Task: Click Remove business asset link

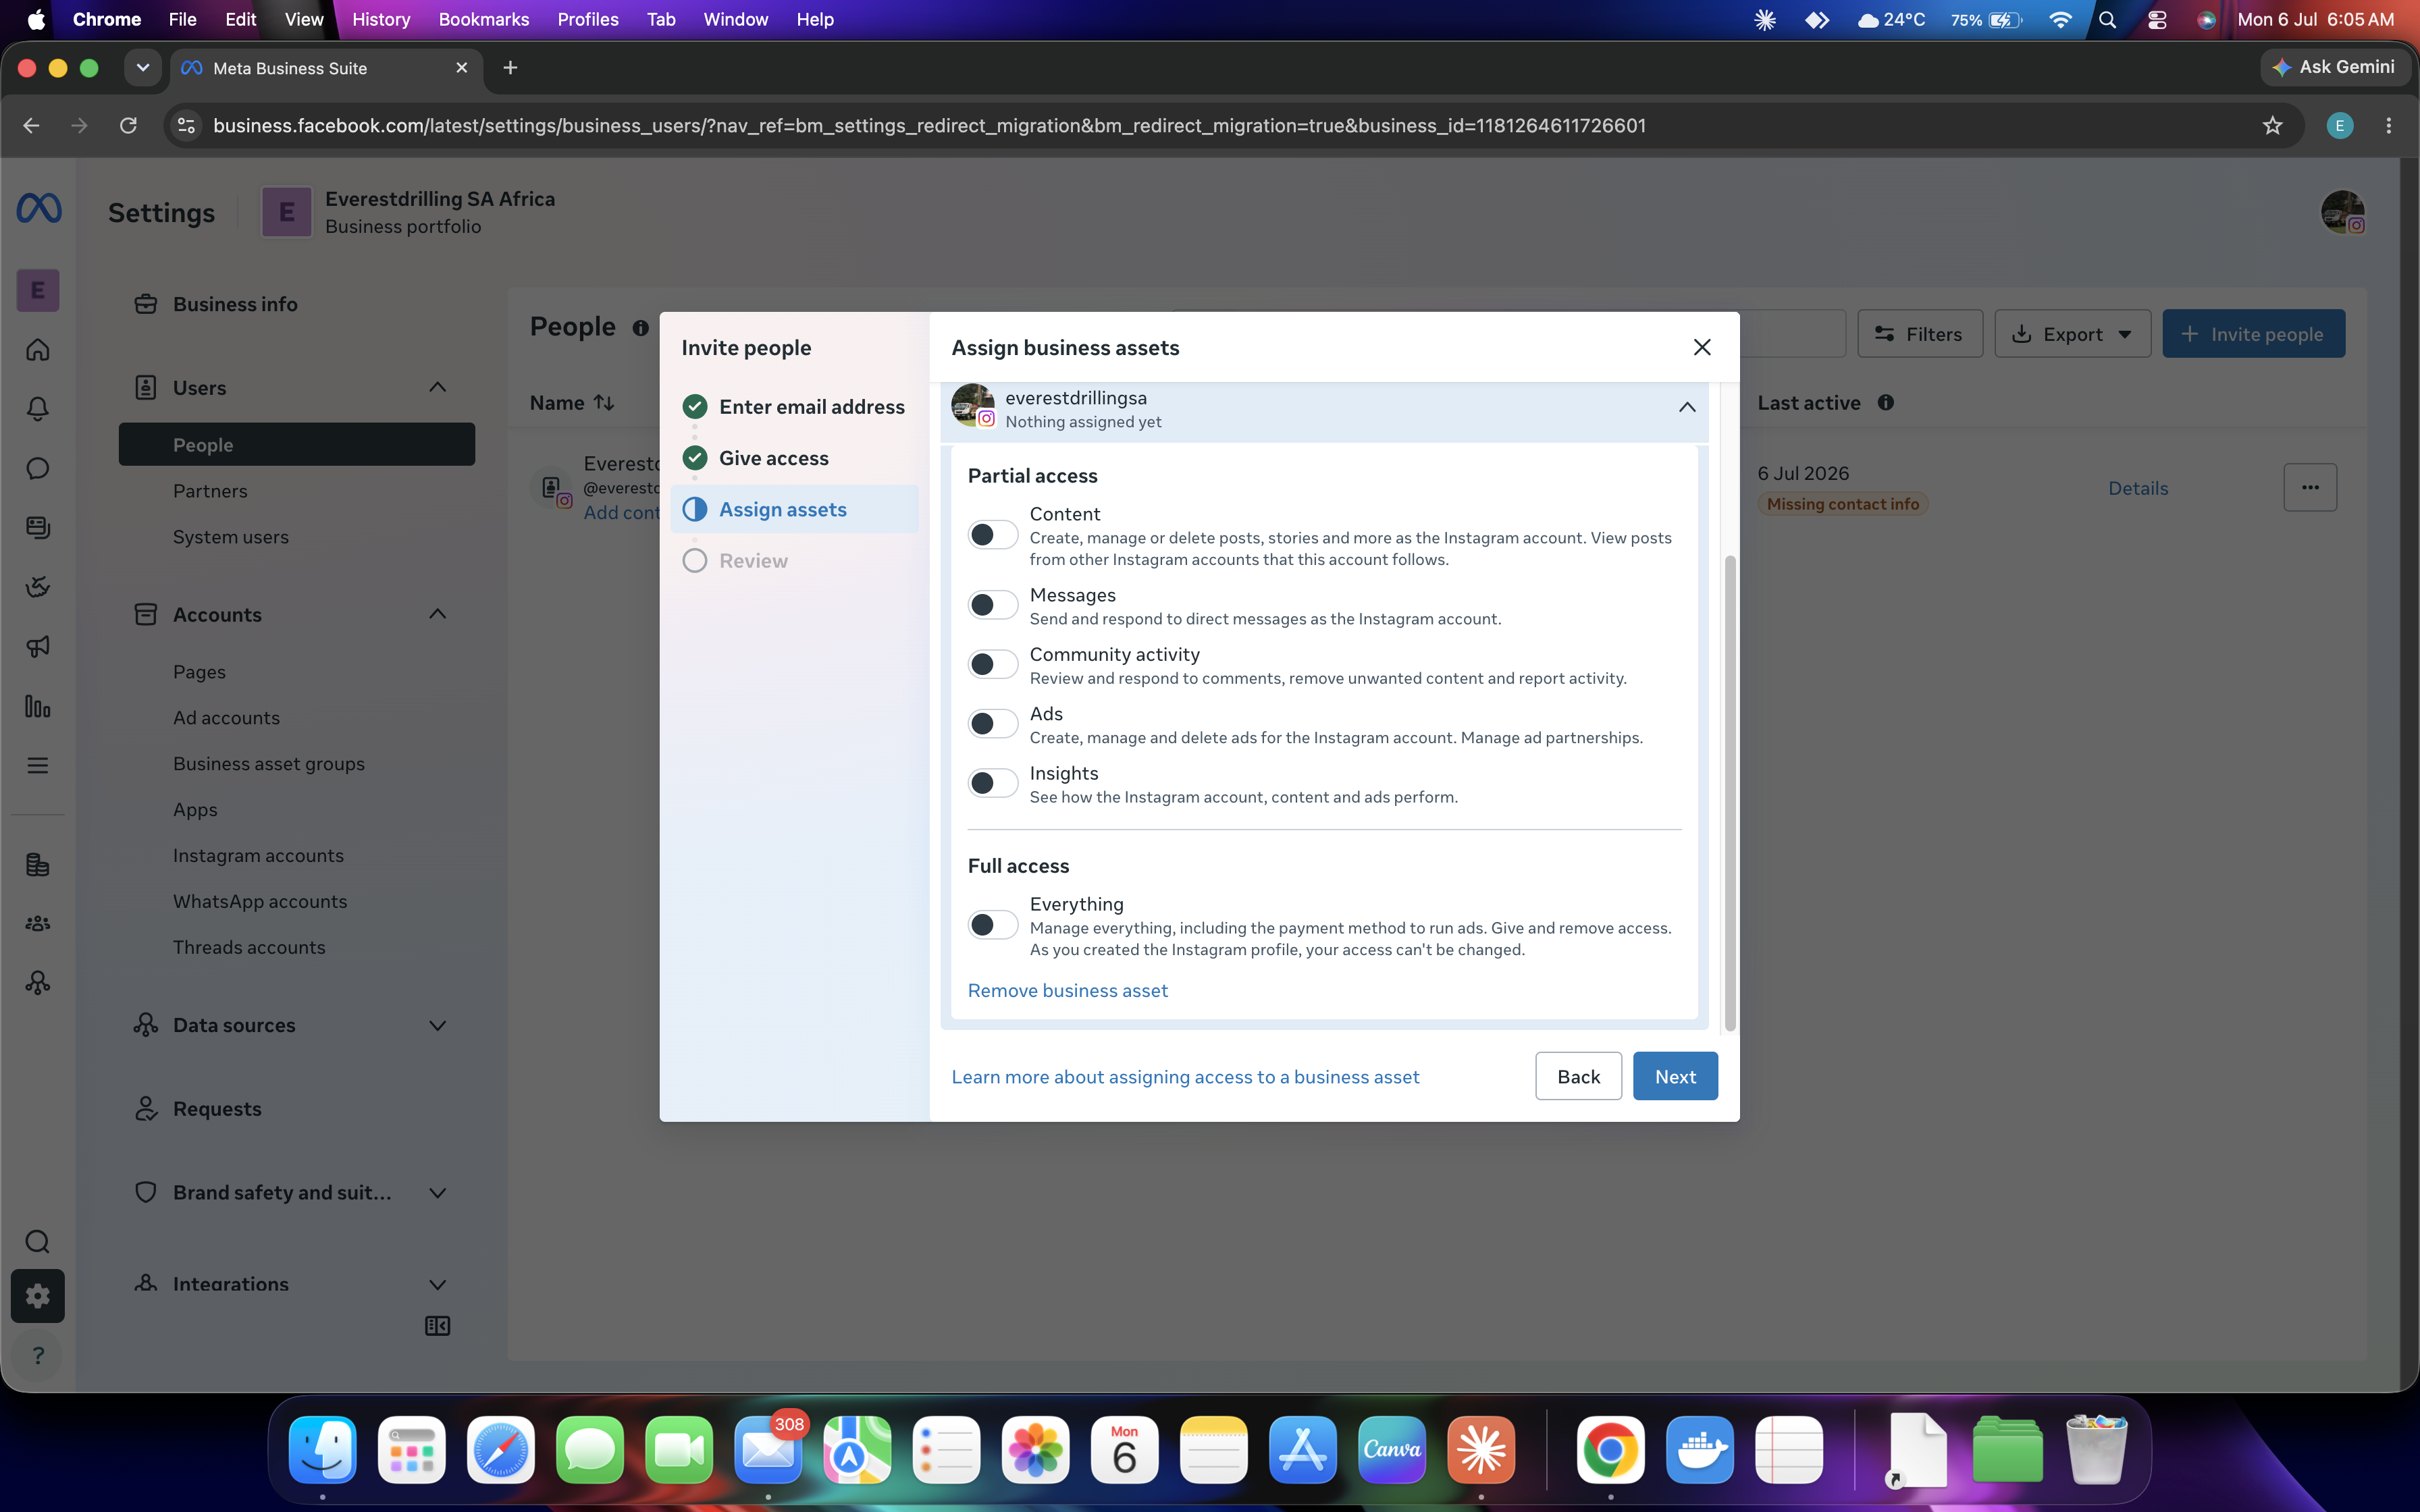Action: coord(1067,990)
